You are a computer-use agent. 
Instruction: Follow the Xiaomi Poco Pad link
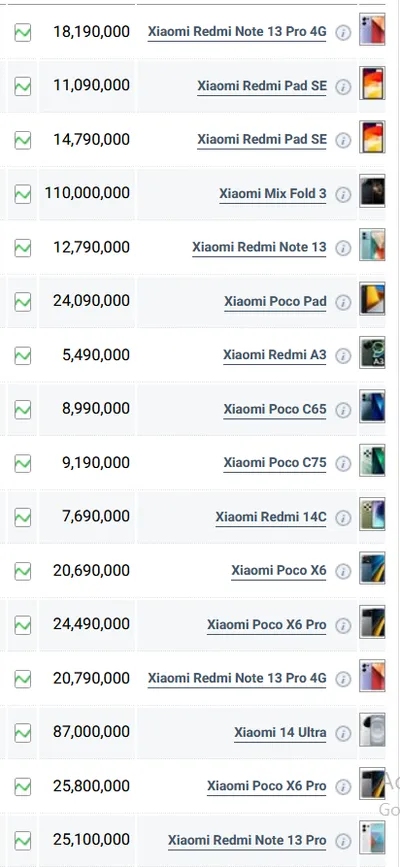[275, 302]
